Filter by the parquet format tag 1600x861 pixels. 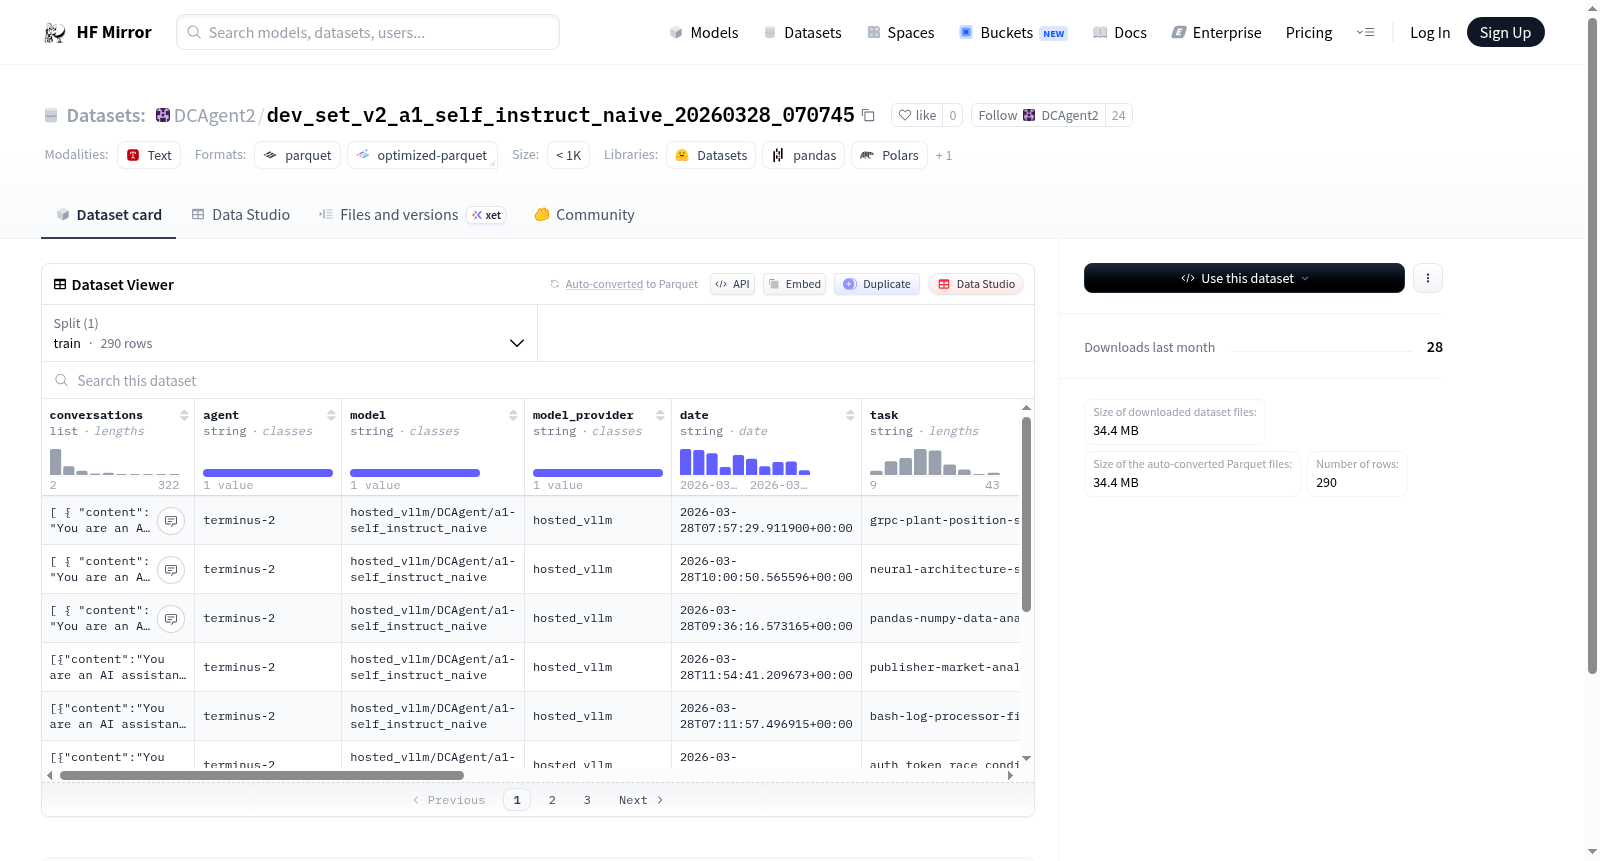click(x=298, y=156)
